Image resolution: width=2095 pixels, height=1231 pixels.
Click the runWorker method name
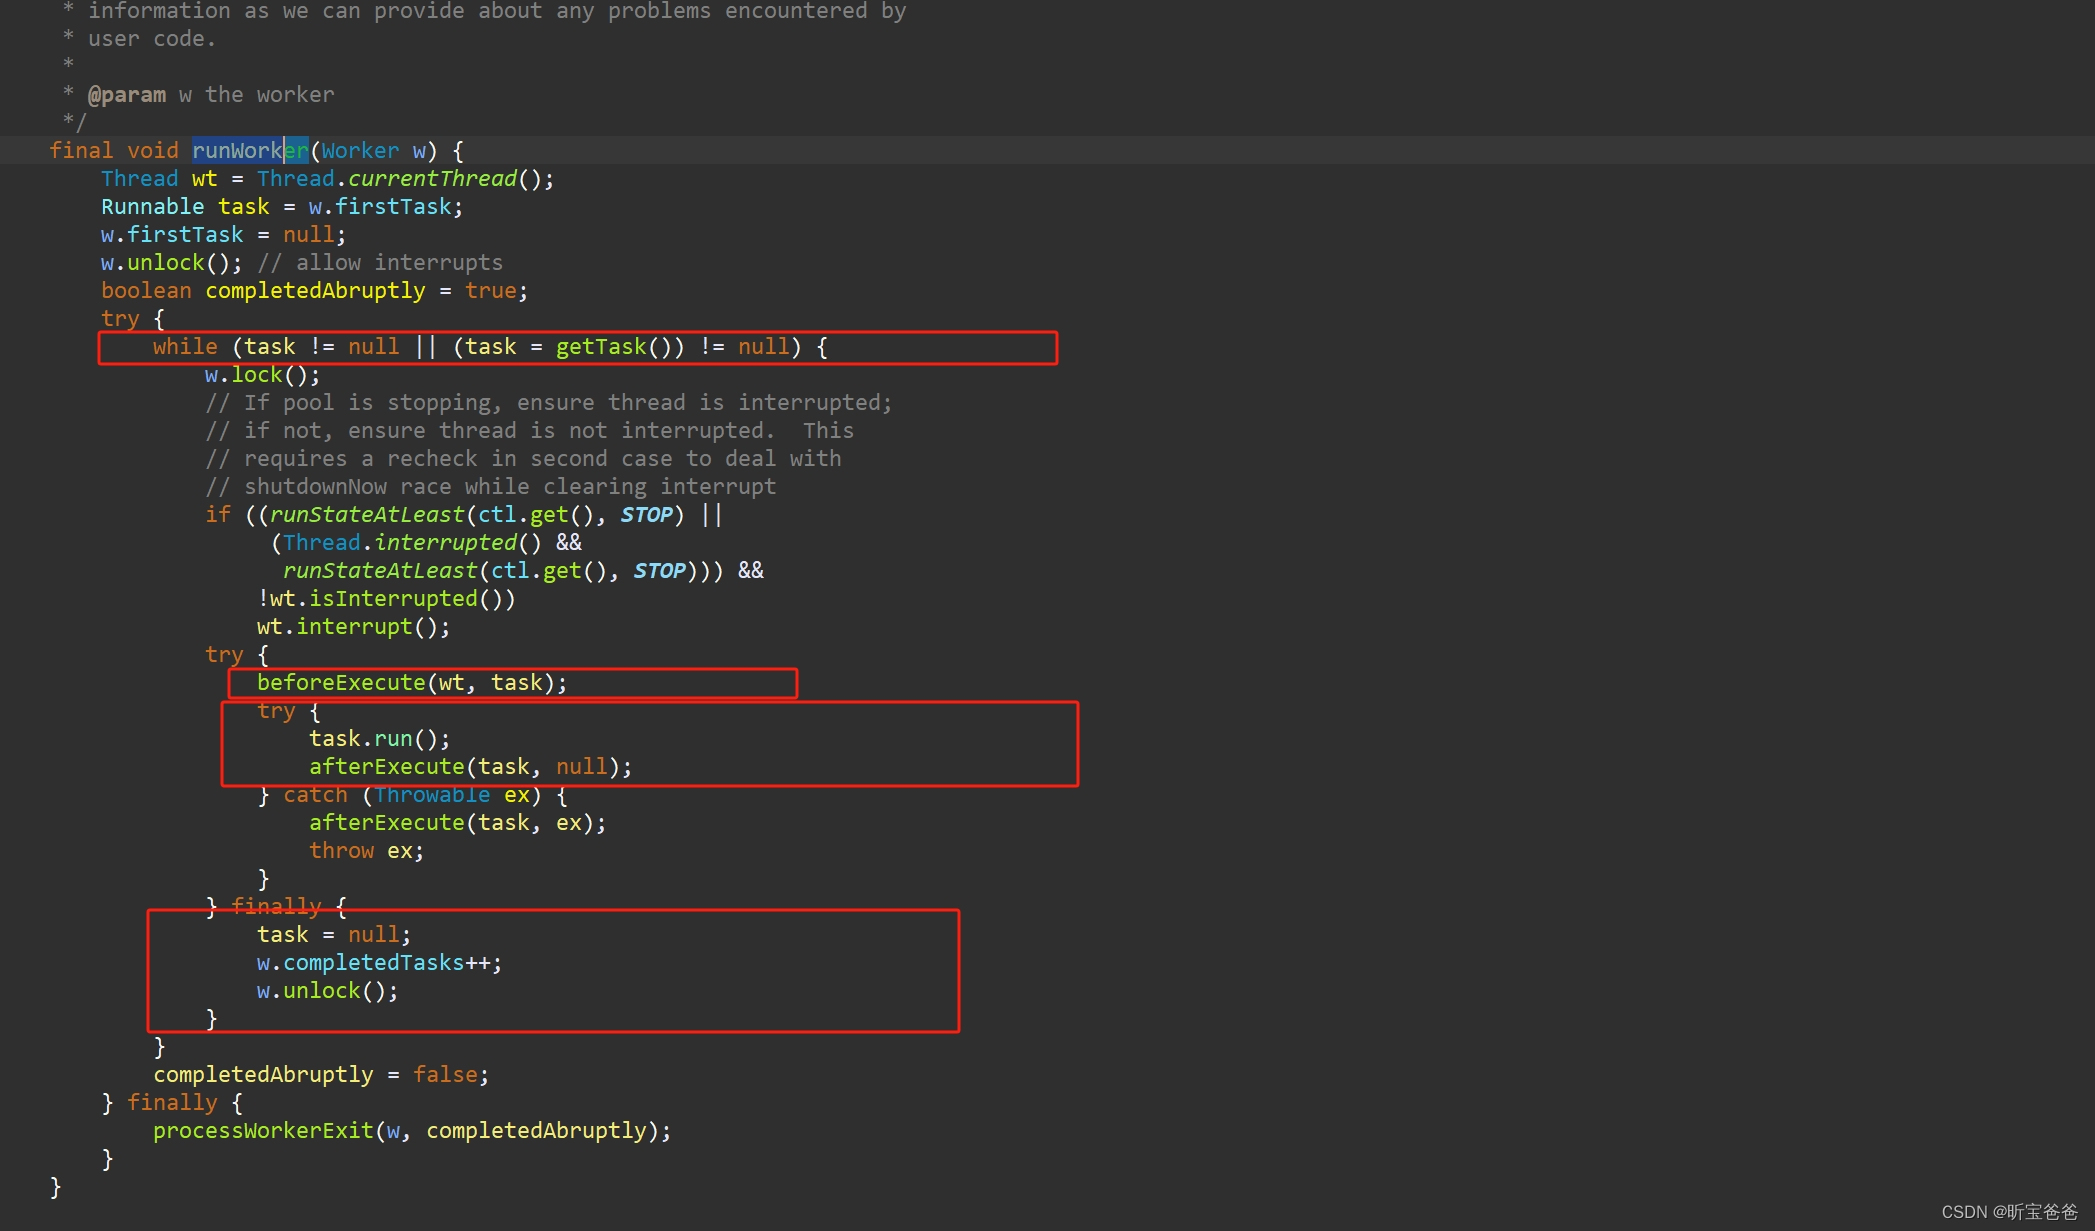click(x=250, y=150)
